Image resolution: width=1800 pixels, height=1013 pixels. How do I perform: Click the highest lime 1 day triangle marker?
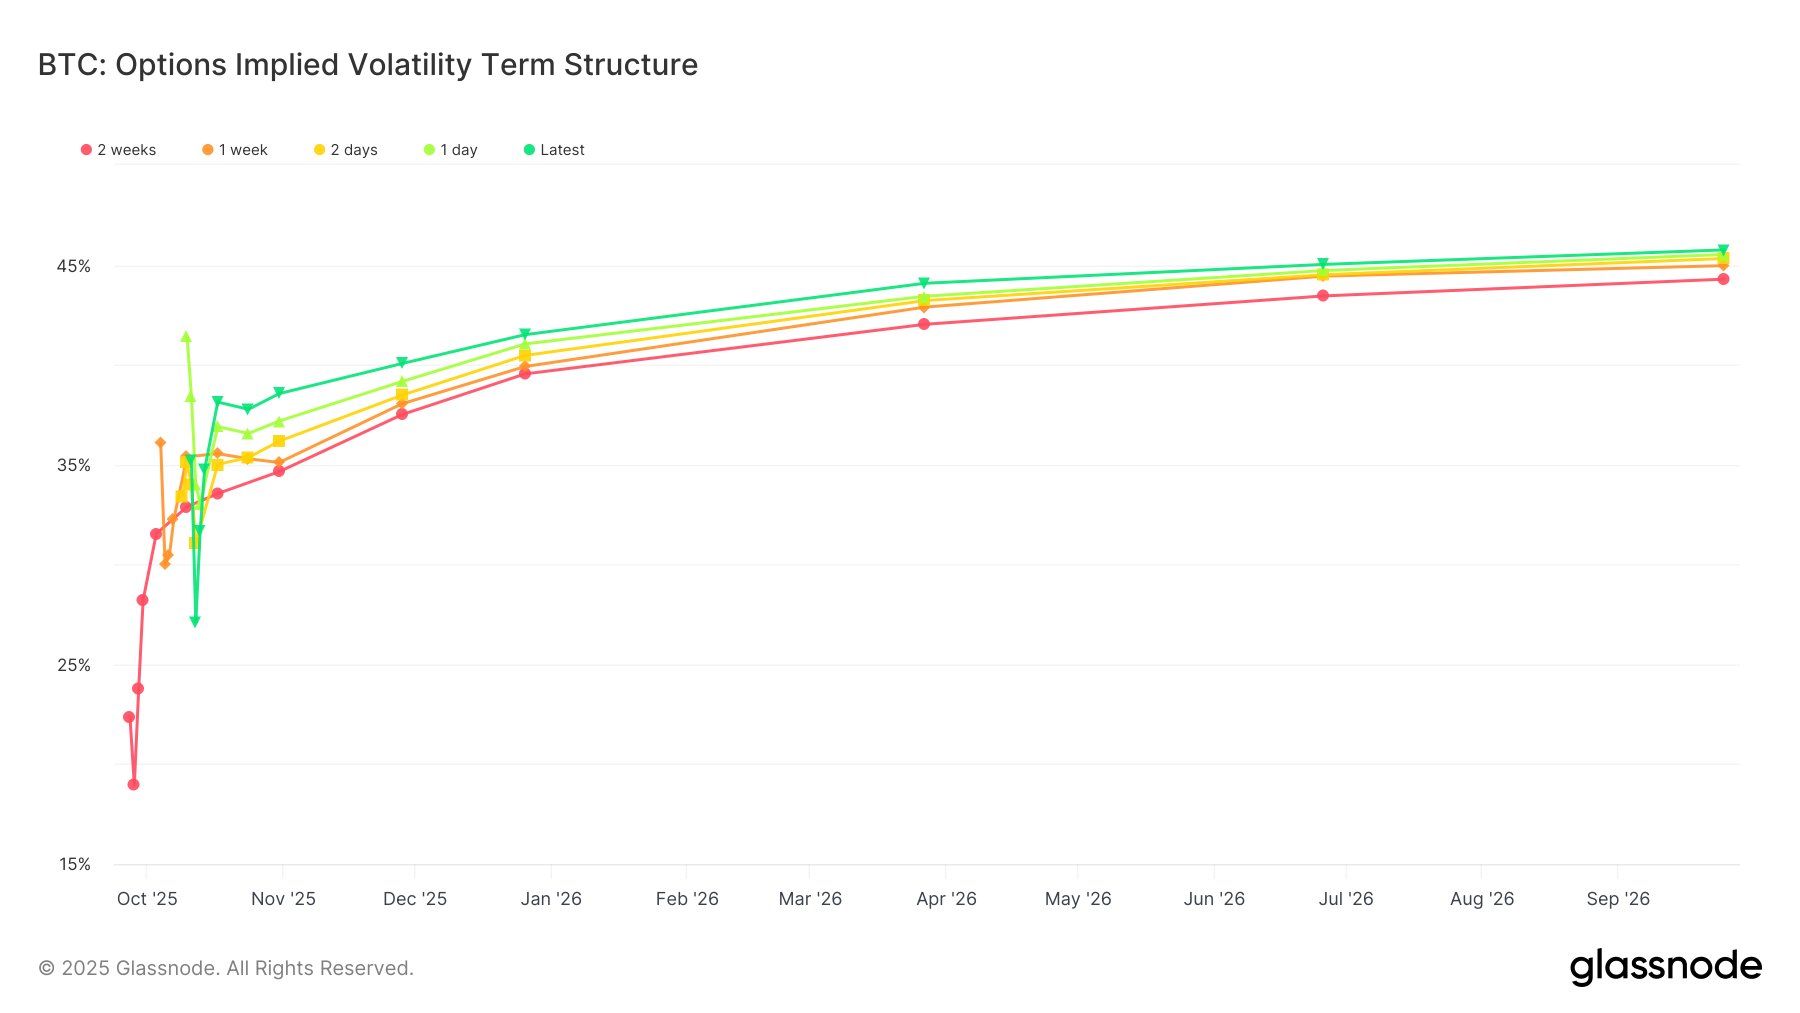point(186,337)
